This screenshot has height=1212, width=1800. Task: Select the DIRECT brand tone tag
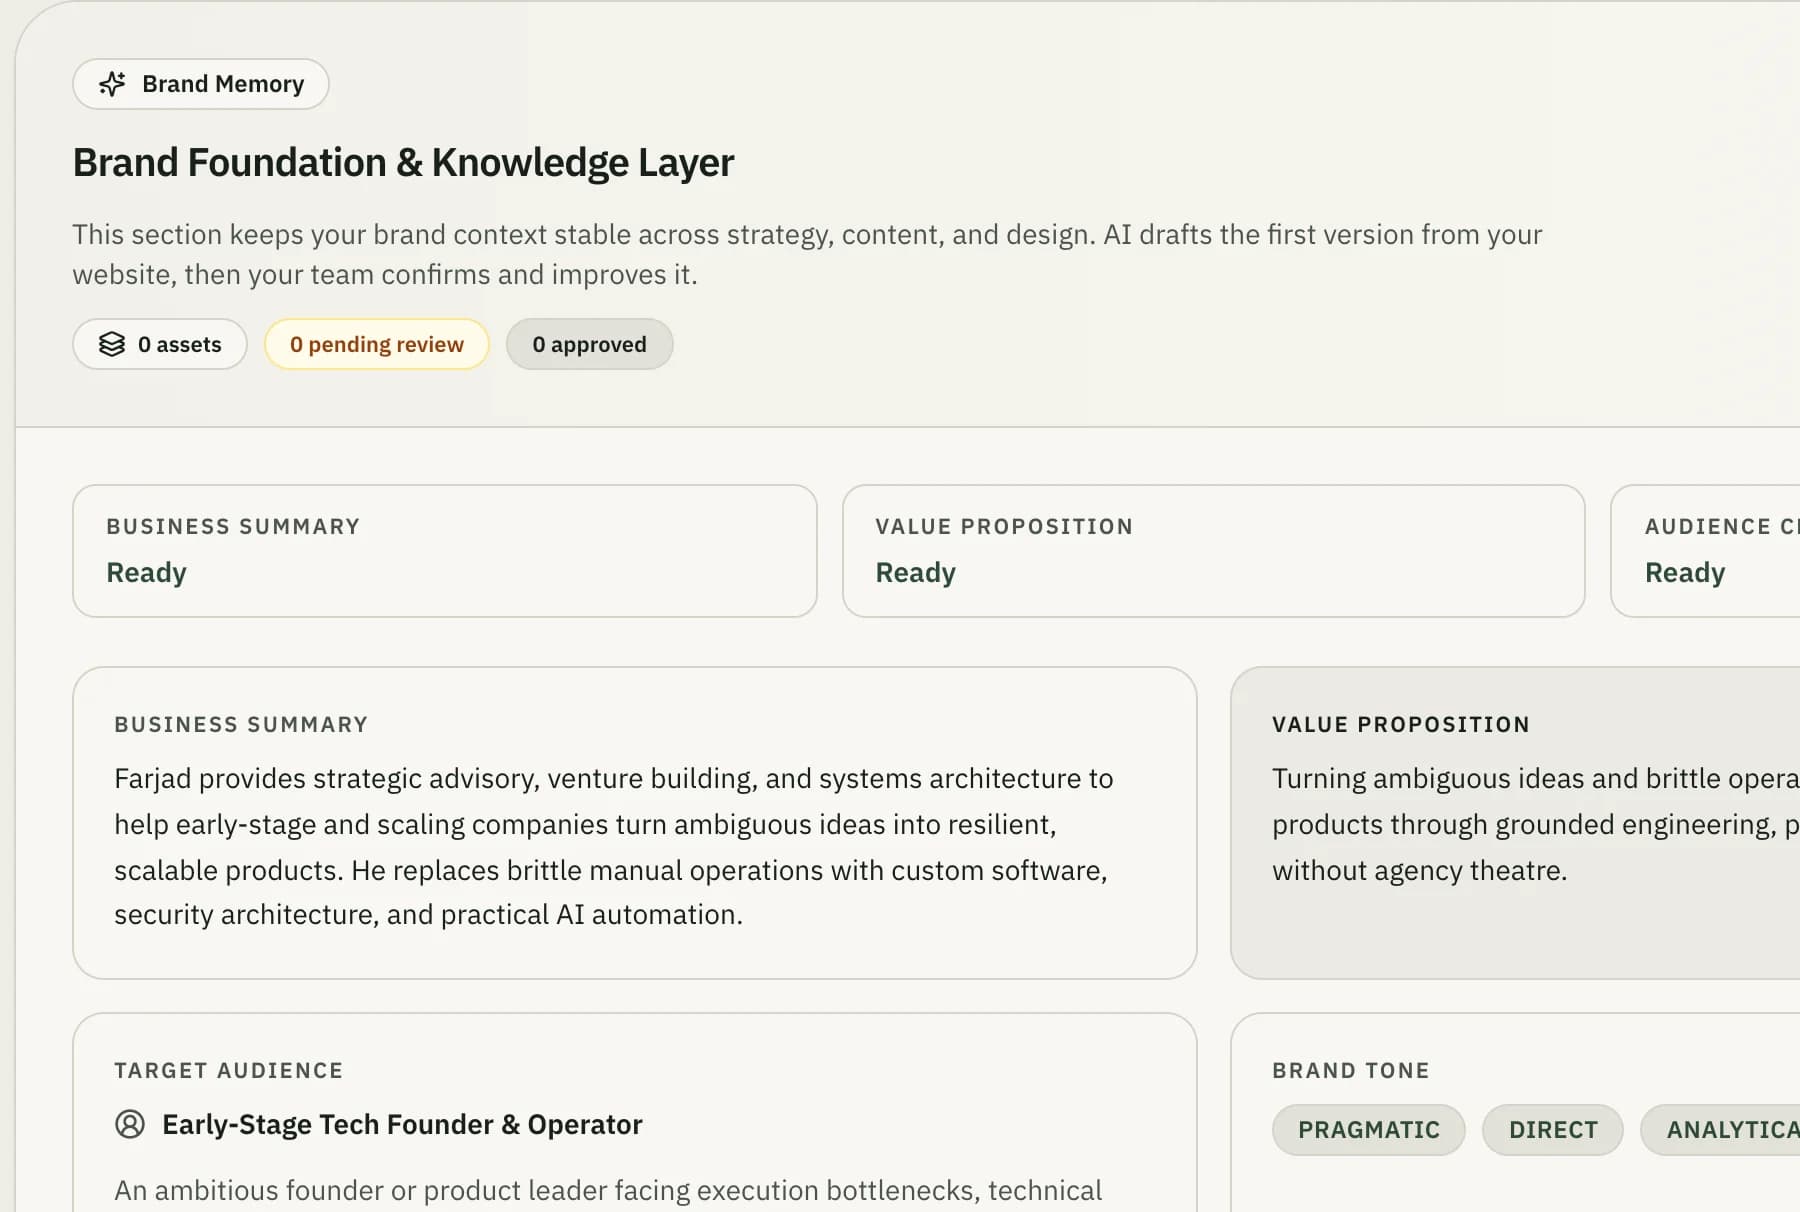pyautogui.click(x=1553, y=1130)
